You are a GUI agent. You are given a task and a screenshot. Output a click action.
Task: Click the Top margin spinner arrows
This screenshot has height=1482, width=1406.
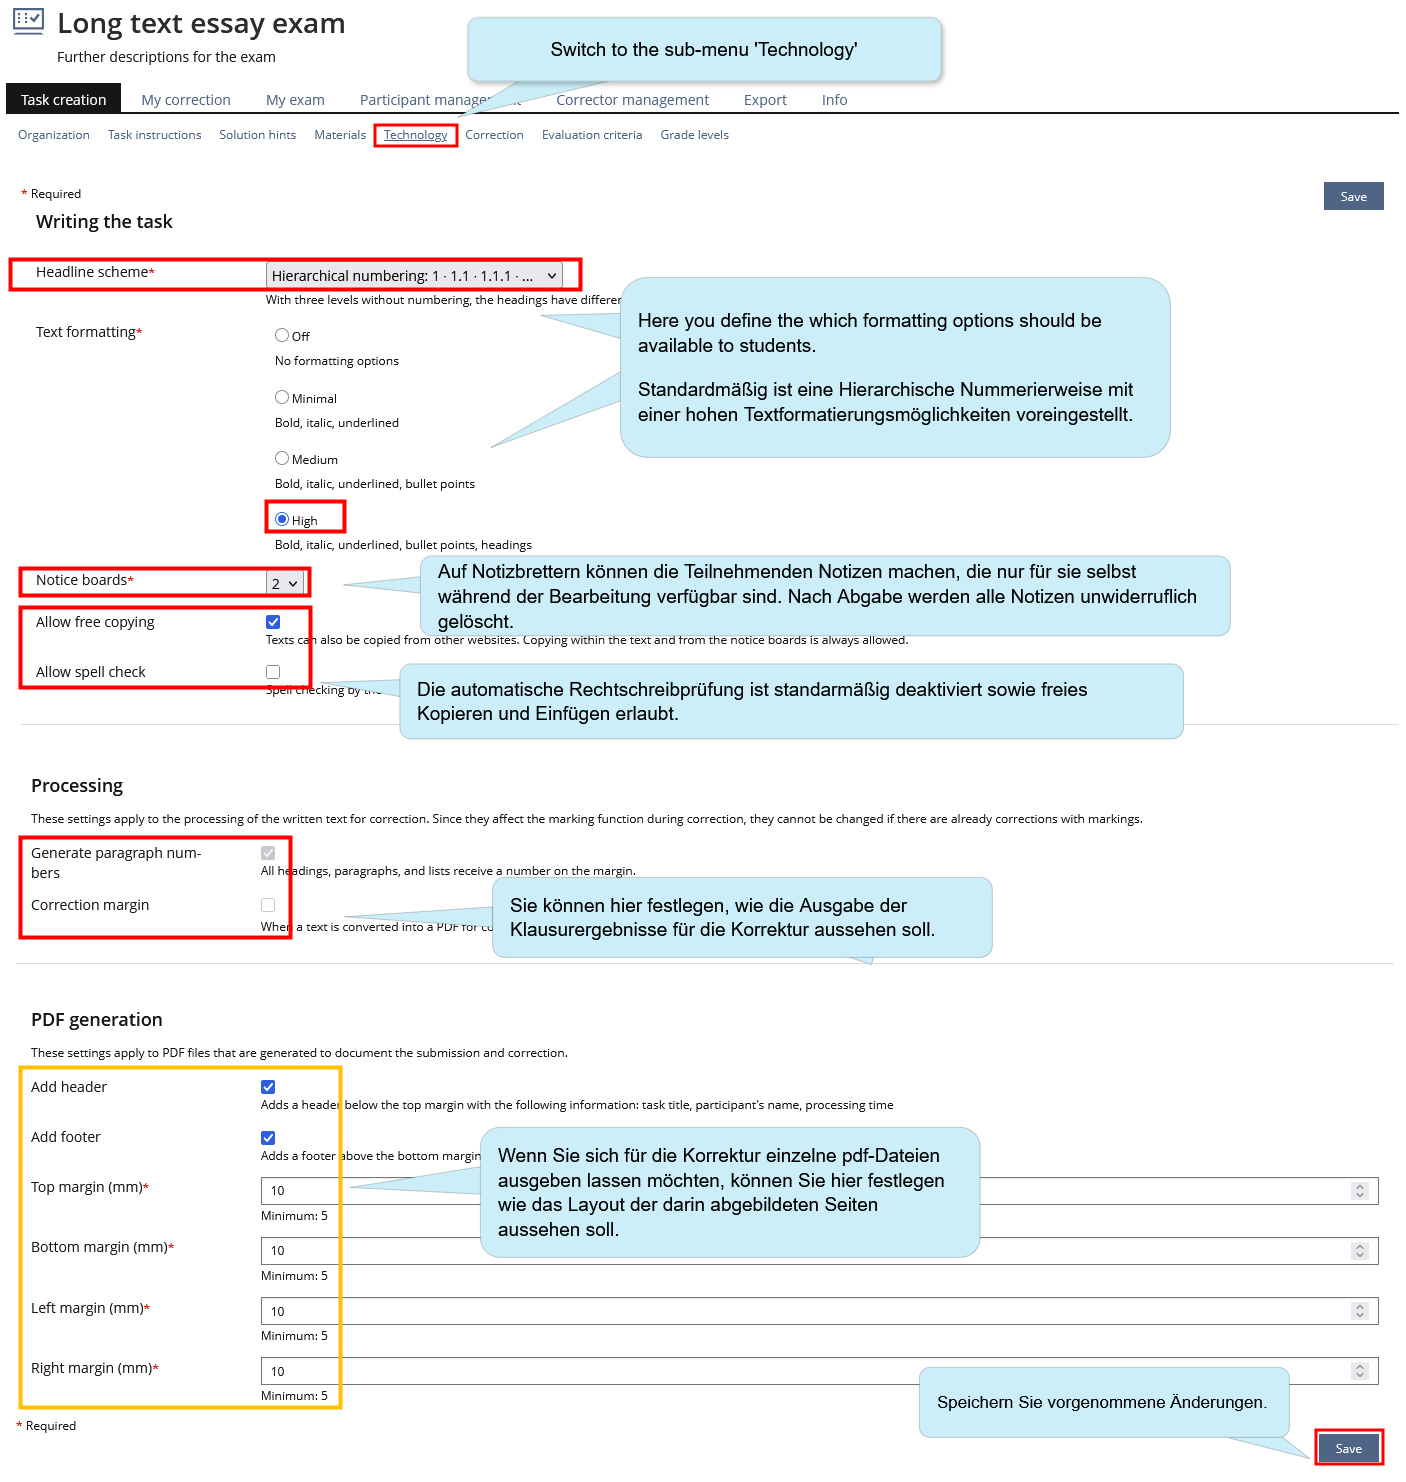click(x=1359, y=1191)
